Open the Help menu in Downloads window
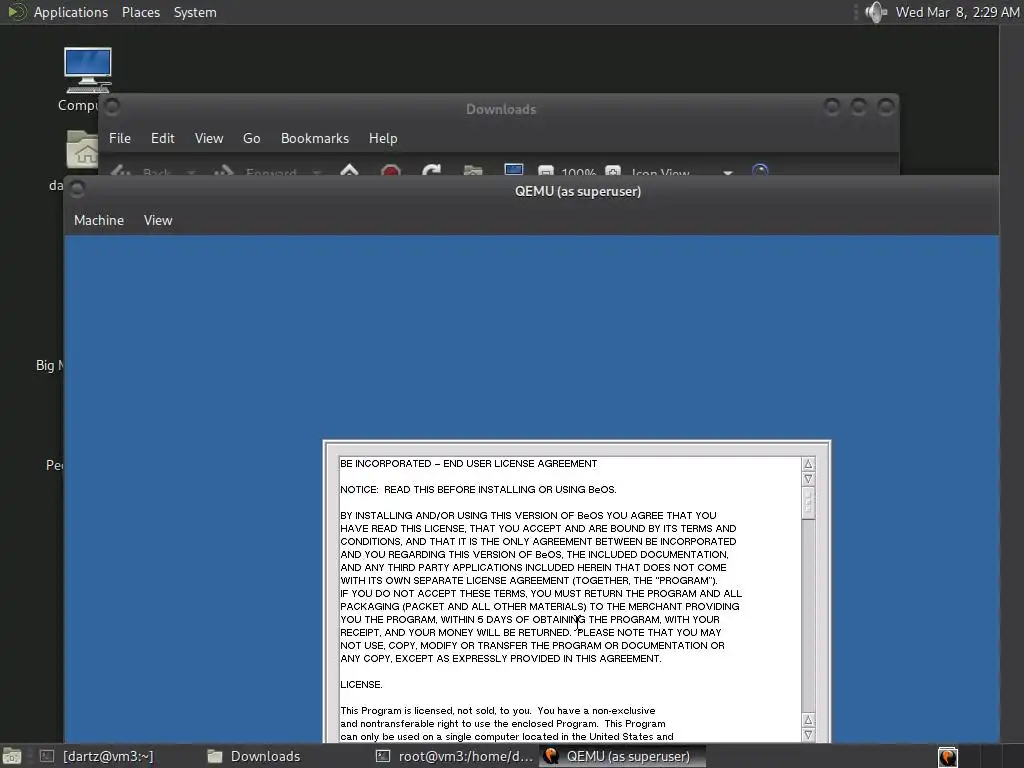Screen dimensions: 1024x768 click(x=383, y=138)
